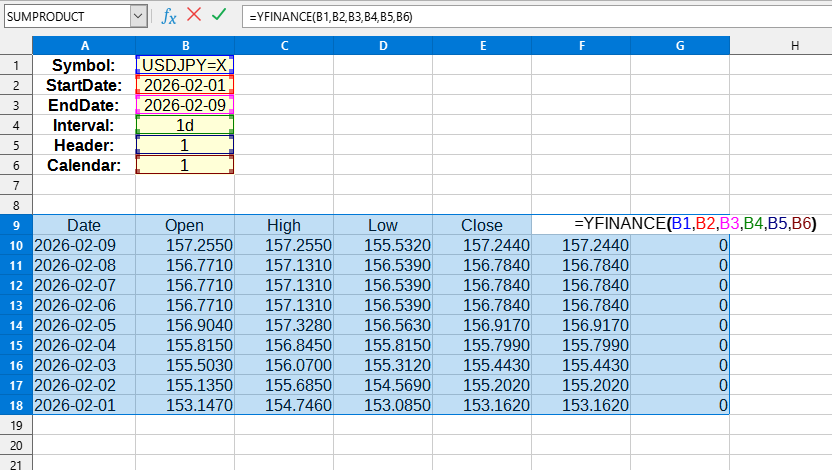Click value 153.1620 in column F
The height and width of the screenshot is (470, 832).
click(x=581, y=405)
